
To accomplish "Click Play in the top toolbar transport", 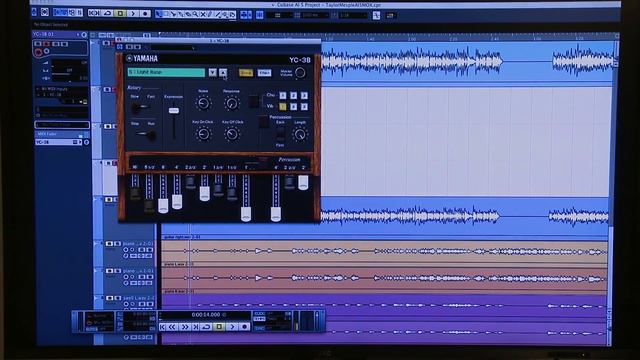I will click(x=133, y=13).
